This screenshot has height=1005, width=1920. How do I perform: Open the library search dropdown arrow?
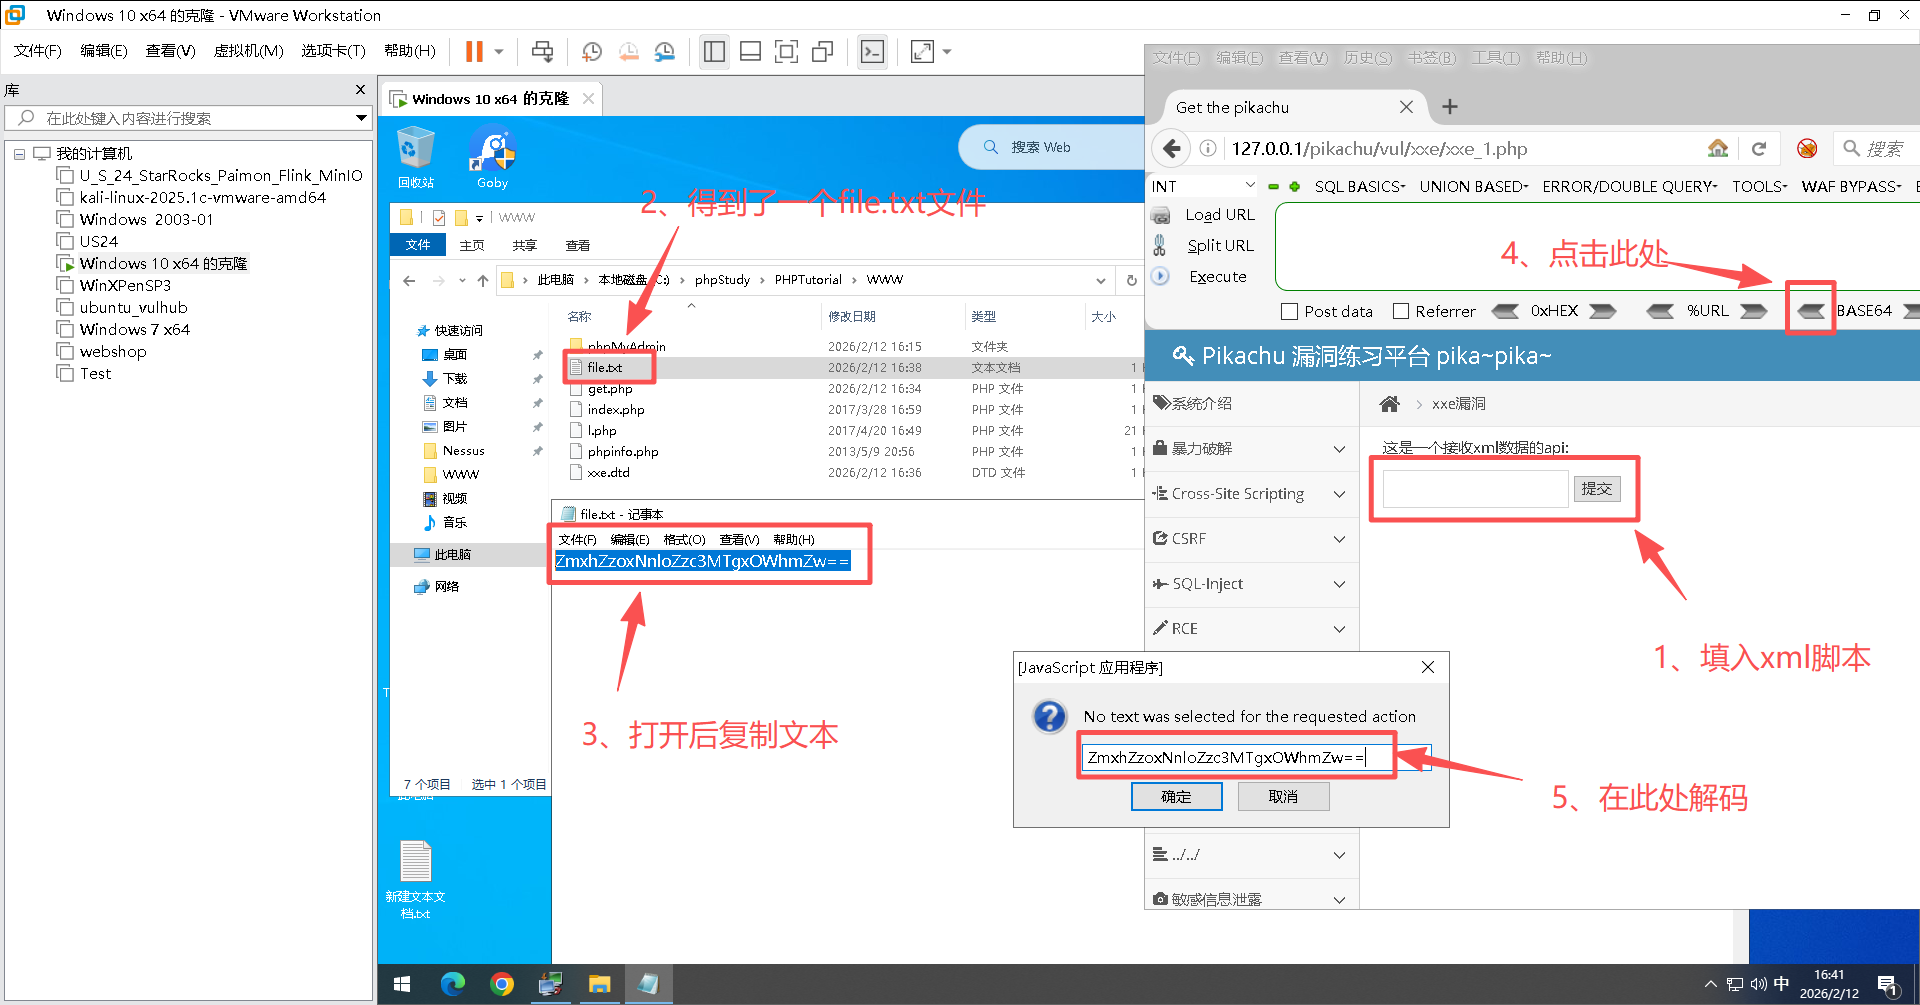[361, 118]
